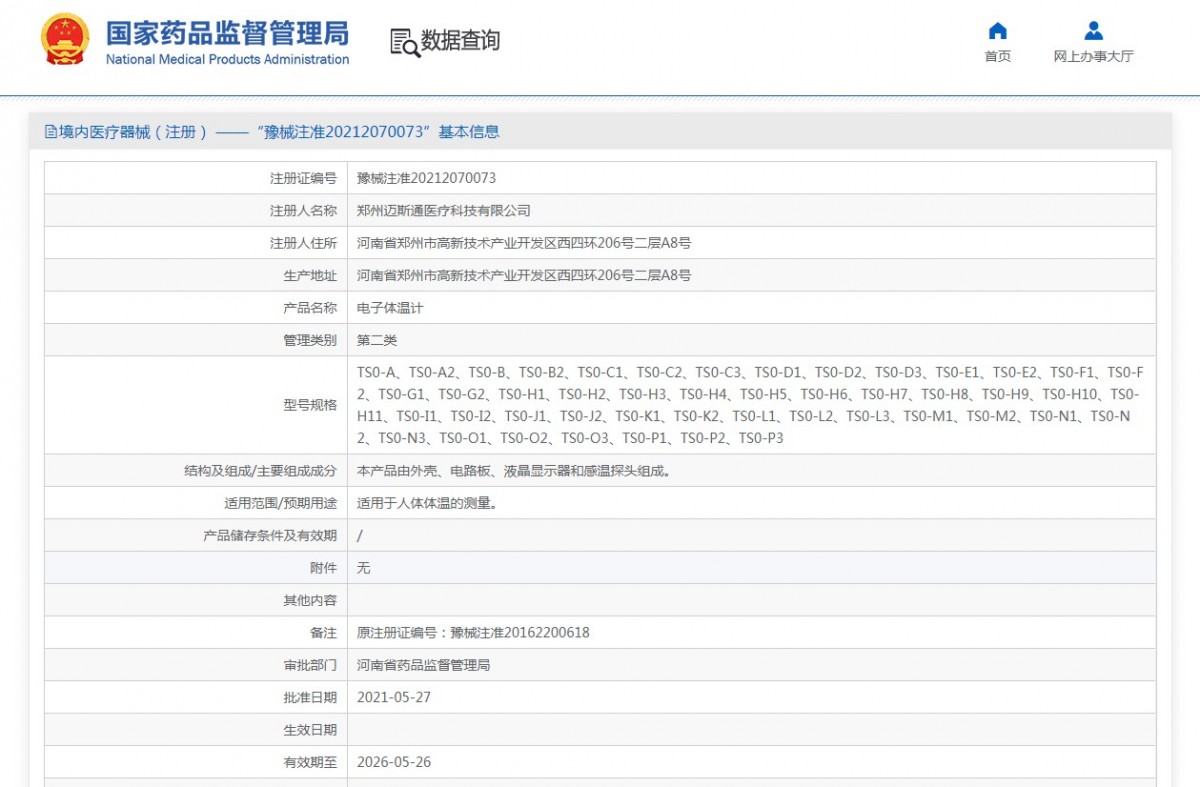Click approval department value 河南省药品监督管理局

pyautogui.click(x=423, y=665)
